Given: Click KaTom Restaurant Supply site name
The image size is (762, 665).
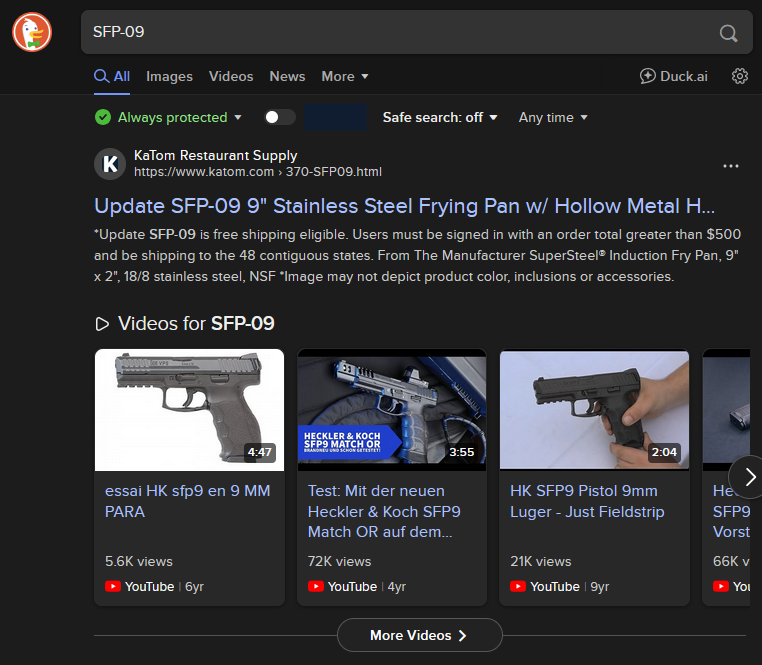Looking at the screenshot, I should [x=215, y=155].
